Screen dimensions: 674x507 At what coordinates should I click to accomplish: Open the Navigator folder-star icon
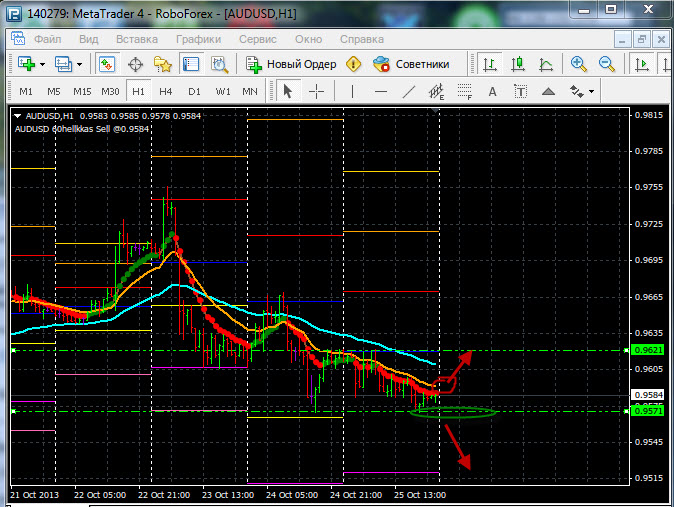point(163,64)
